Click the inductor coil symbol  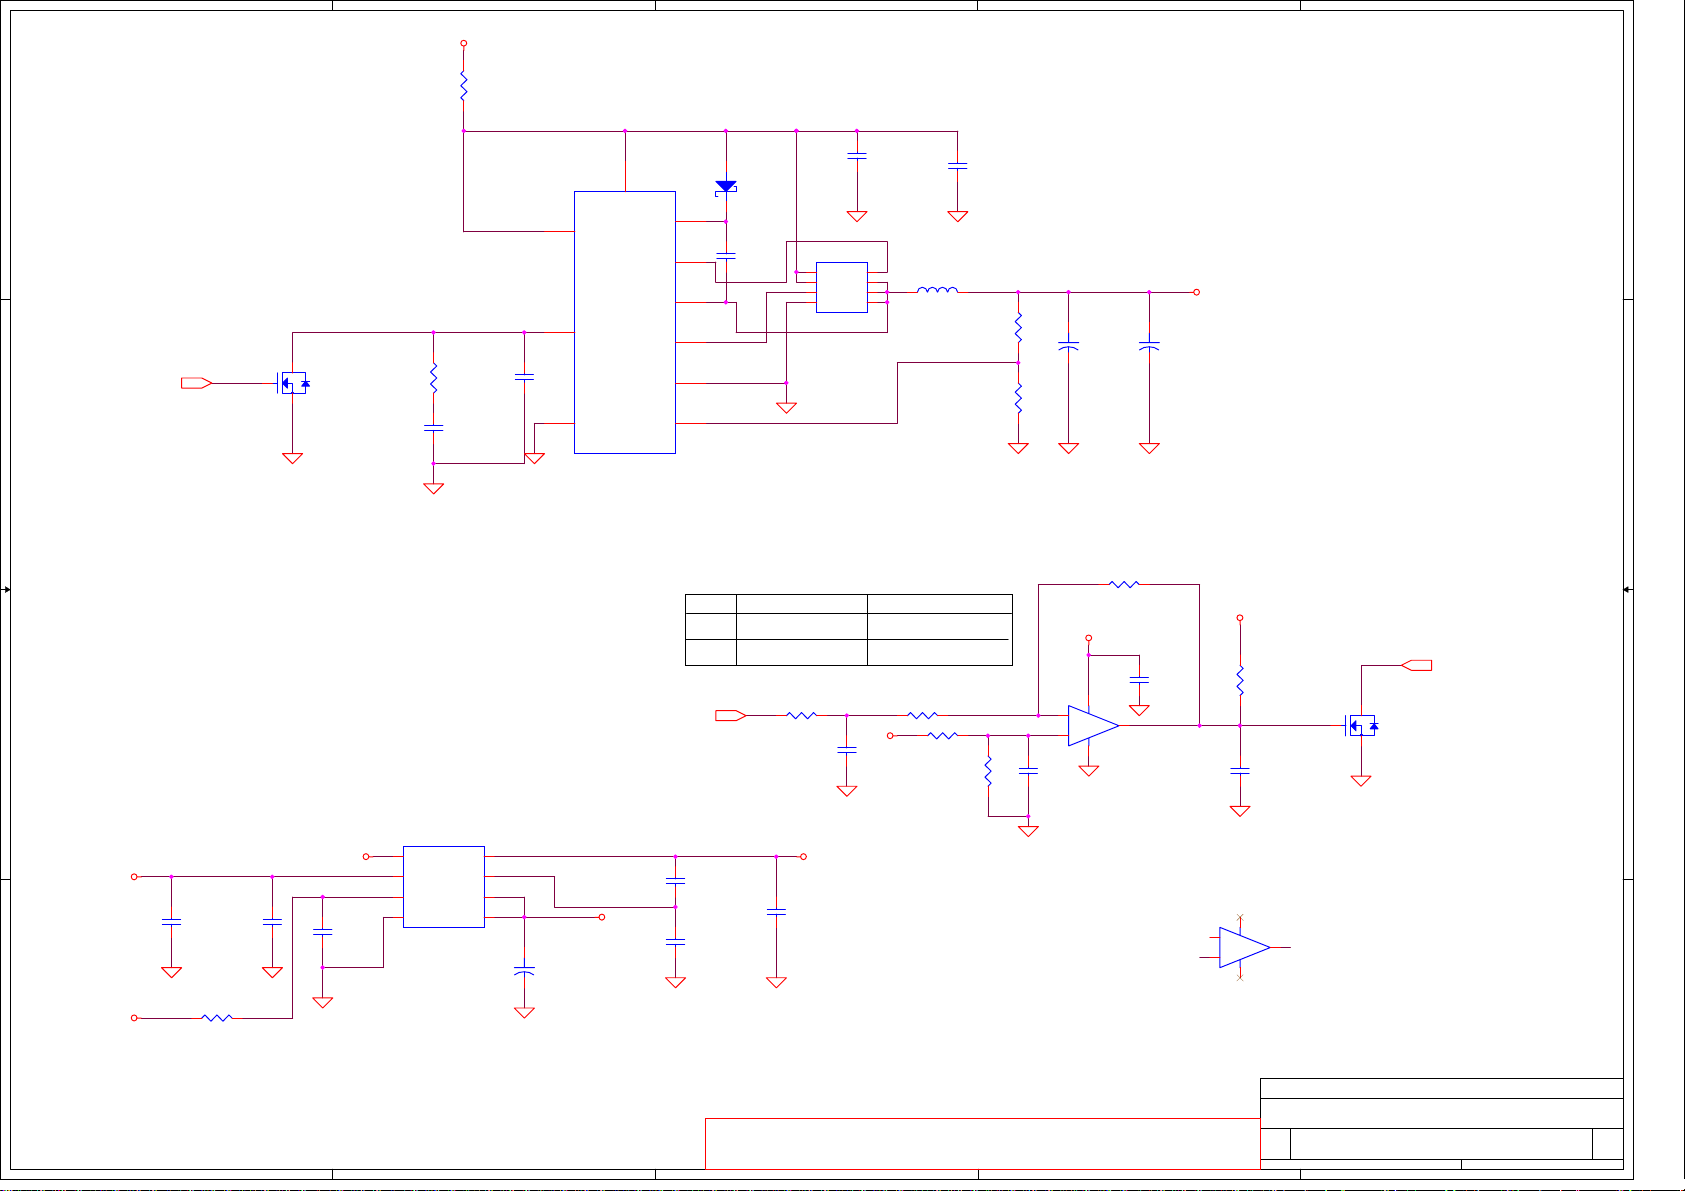tap(937, 290)
